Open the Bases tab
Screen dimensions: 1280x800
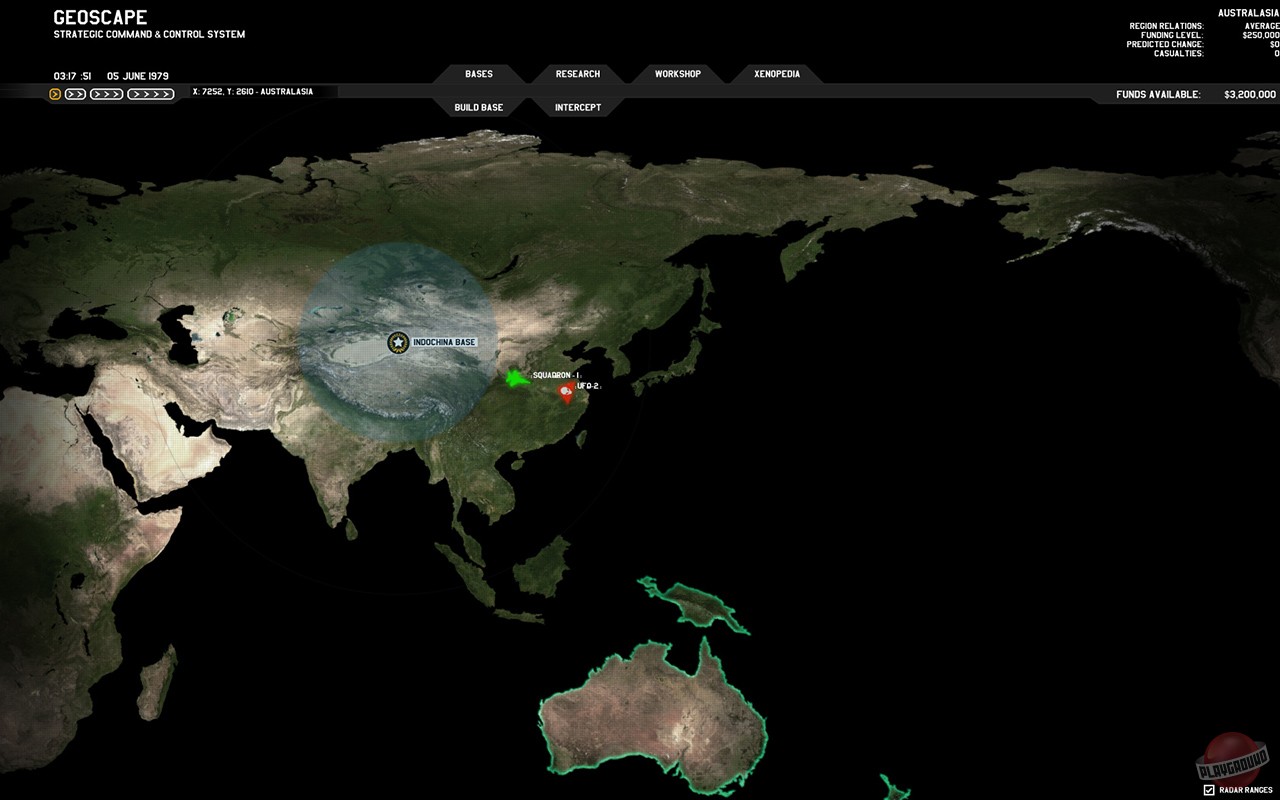coord(479,74)
